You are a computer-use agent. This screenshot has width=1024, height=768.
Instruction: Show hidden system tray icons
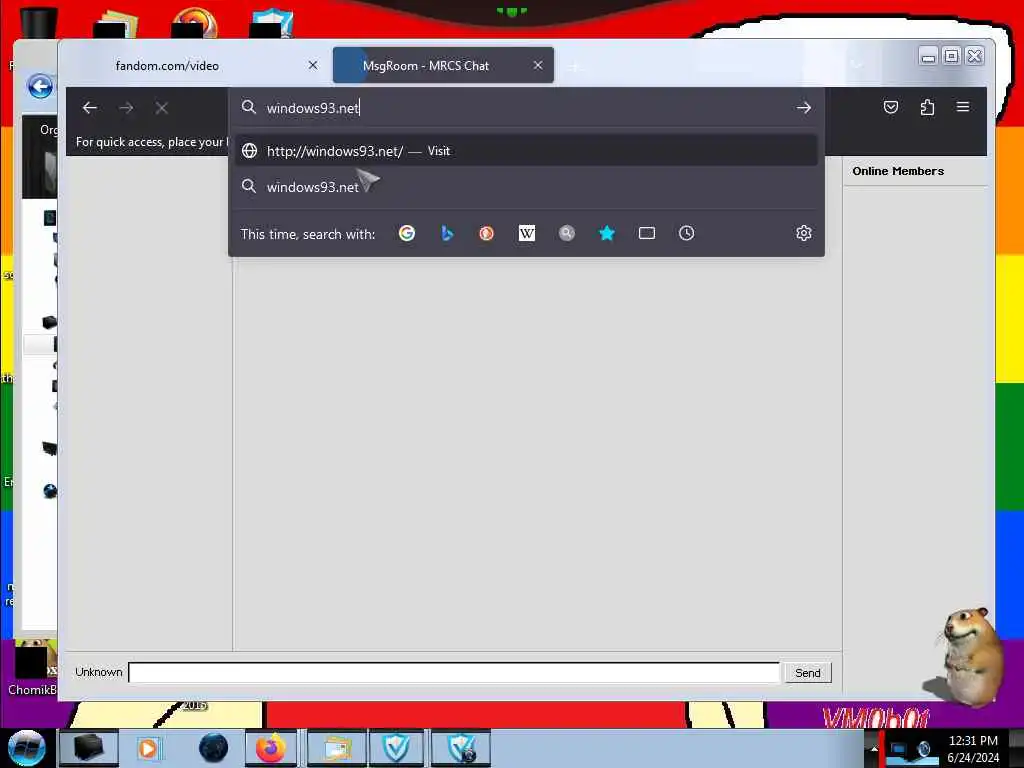[x=874, y=749]
